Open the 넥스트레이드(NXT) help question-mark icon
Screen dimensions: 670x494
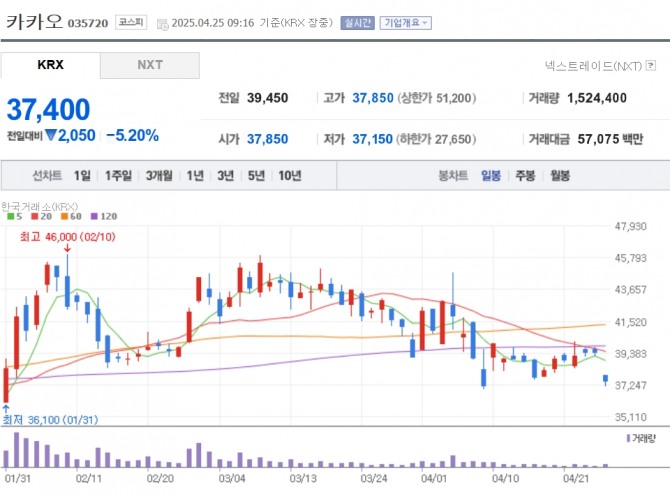(651, 65)
